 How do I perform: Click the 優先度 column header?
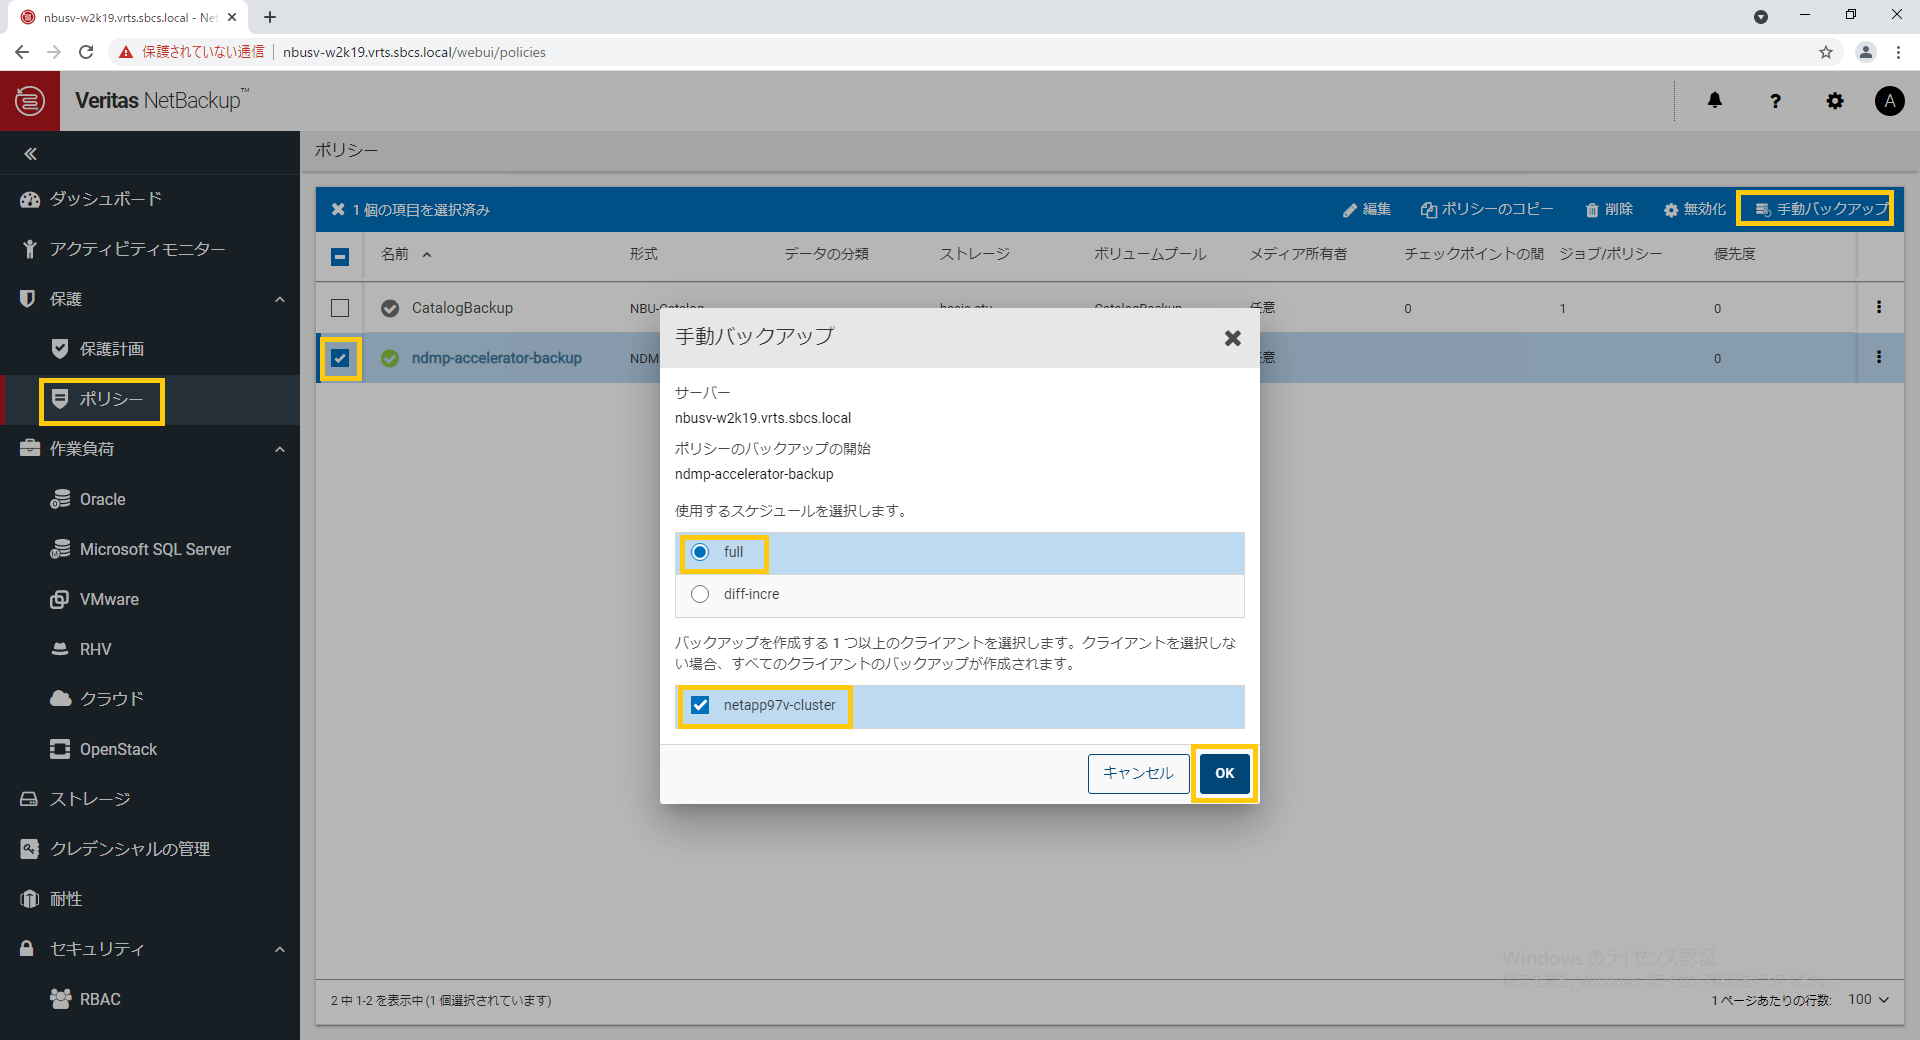pyautogui.click(x=1735, y=254)
